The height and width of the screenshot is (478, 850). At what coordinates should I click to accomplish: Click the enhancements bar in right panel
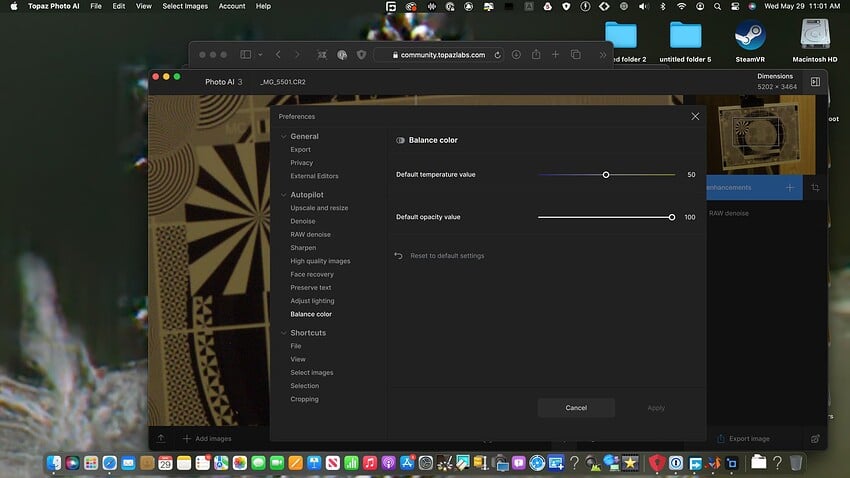pos(754,188)
